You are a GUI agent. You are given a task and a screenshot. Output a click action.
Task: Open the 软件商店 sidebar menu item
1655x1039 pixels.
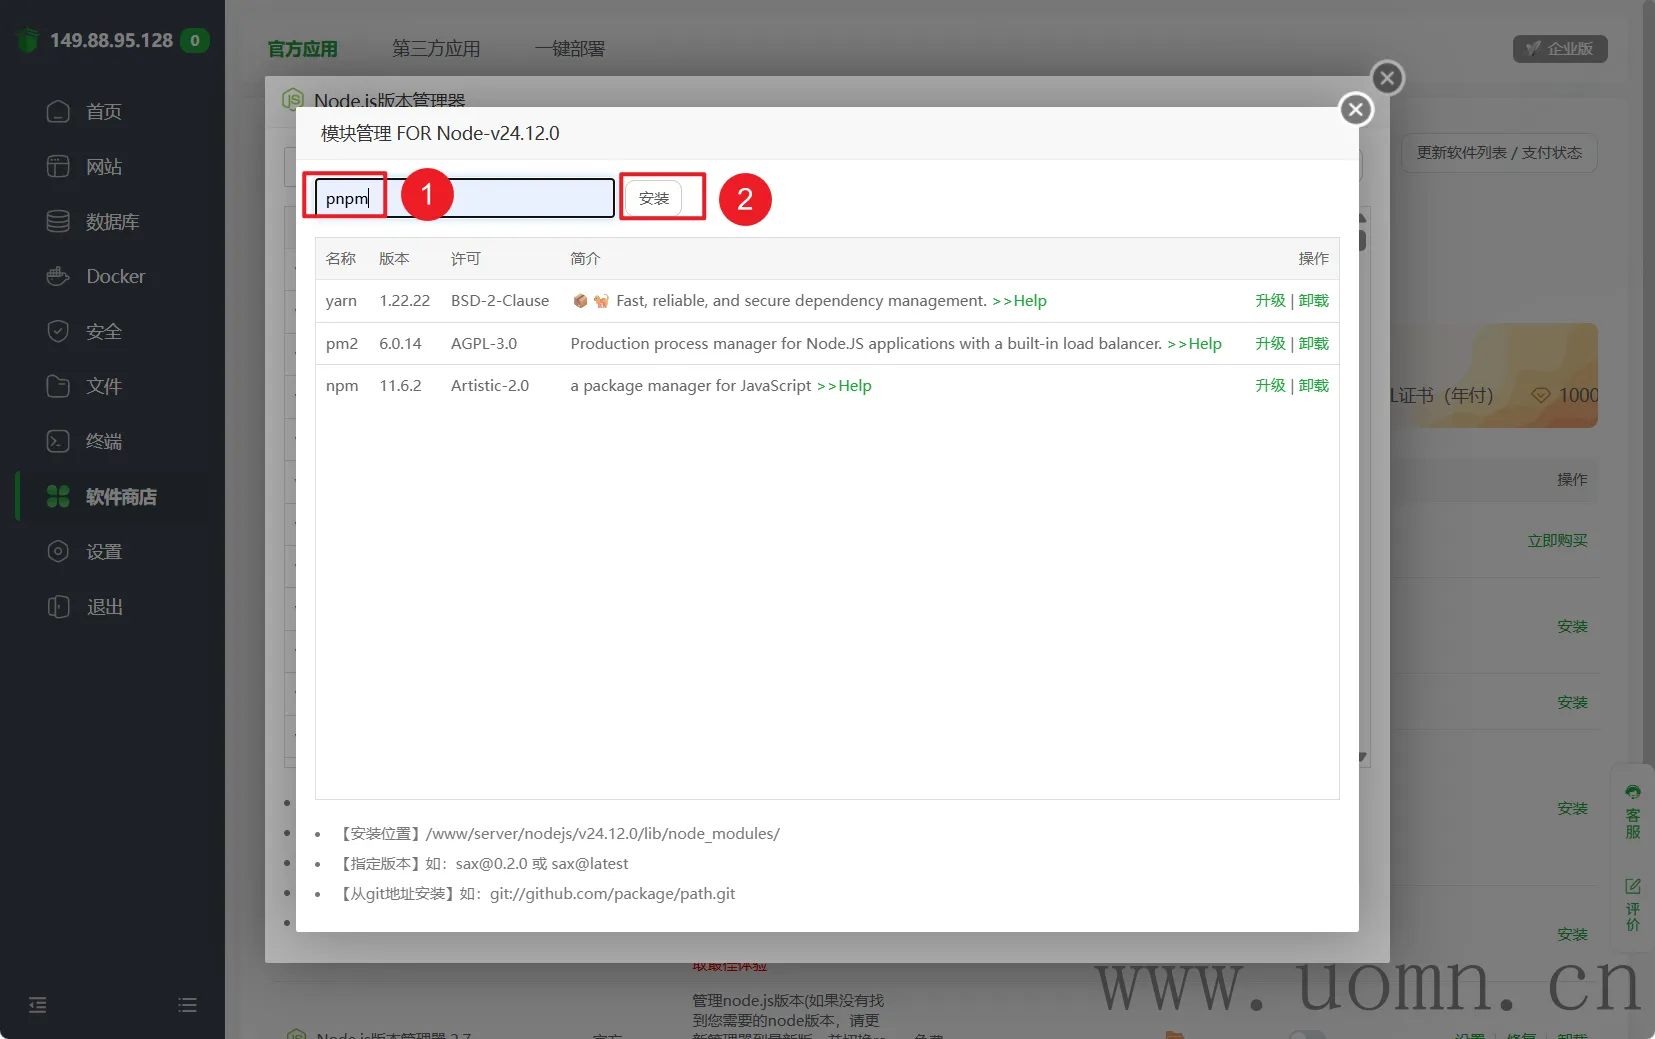coord(120,496)
